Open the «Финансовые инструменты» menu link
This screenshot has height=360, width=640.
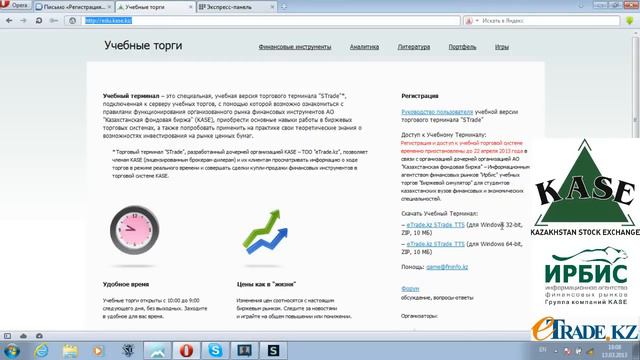coord(295,47)
